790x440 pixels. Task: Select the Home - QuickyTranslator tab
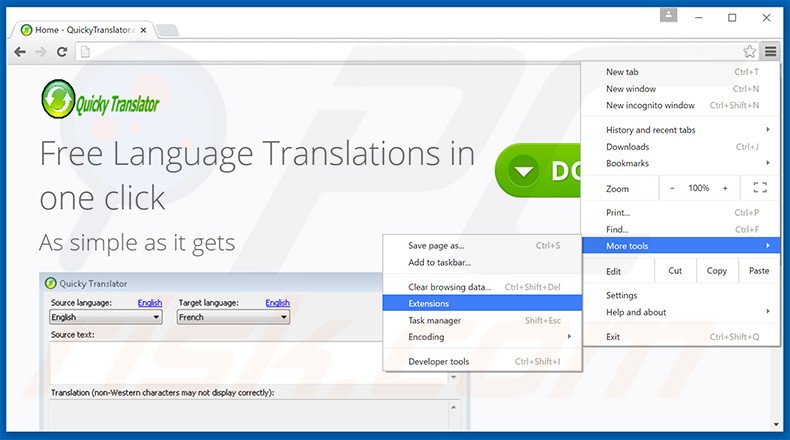point(83,30)
